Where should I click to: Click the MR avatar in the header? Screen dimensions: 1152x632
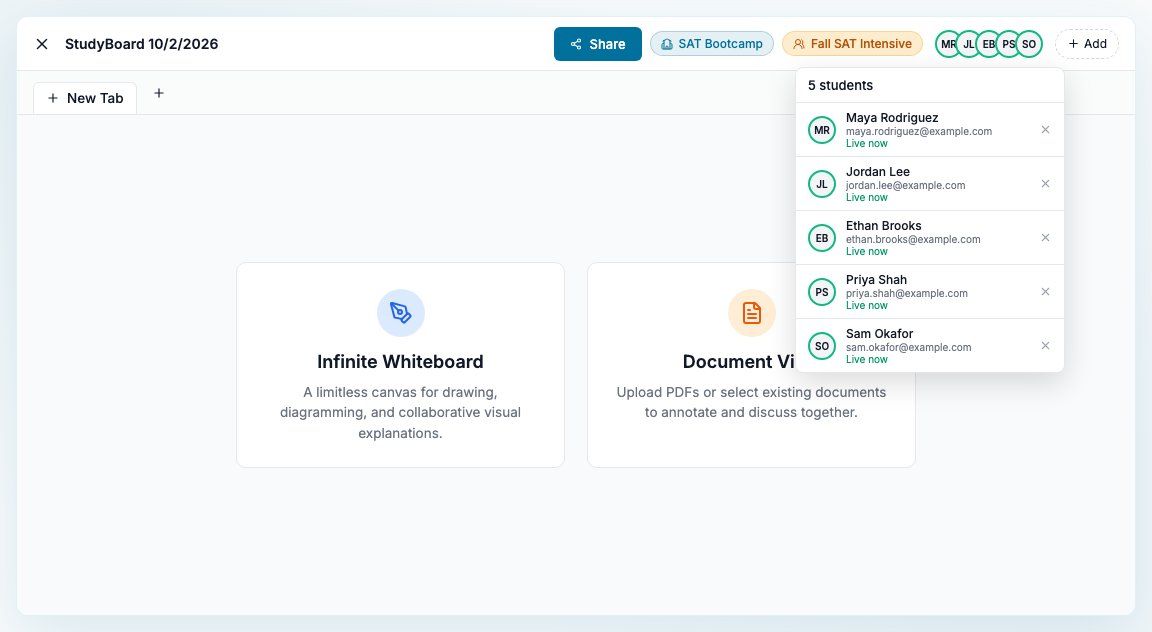946,44
